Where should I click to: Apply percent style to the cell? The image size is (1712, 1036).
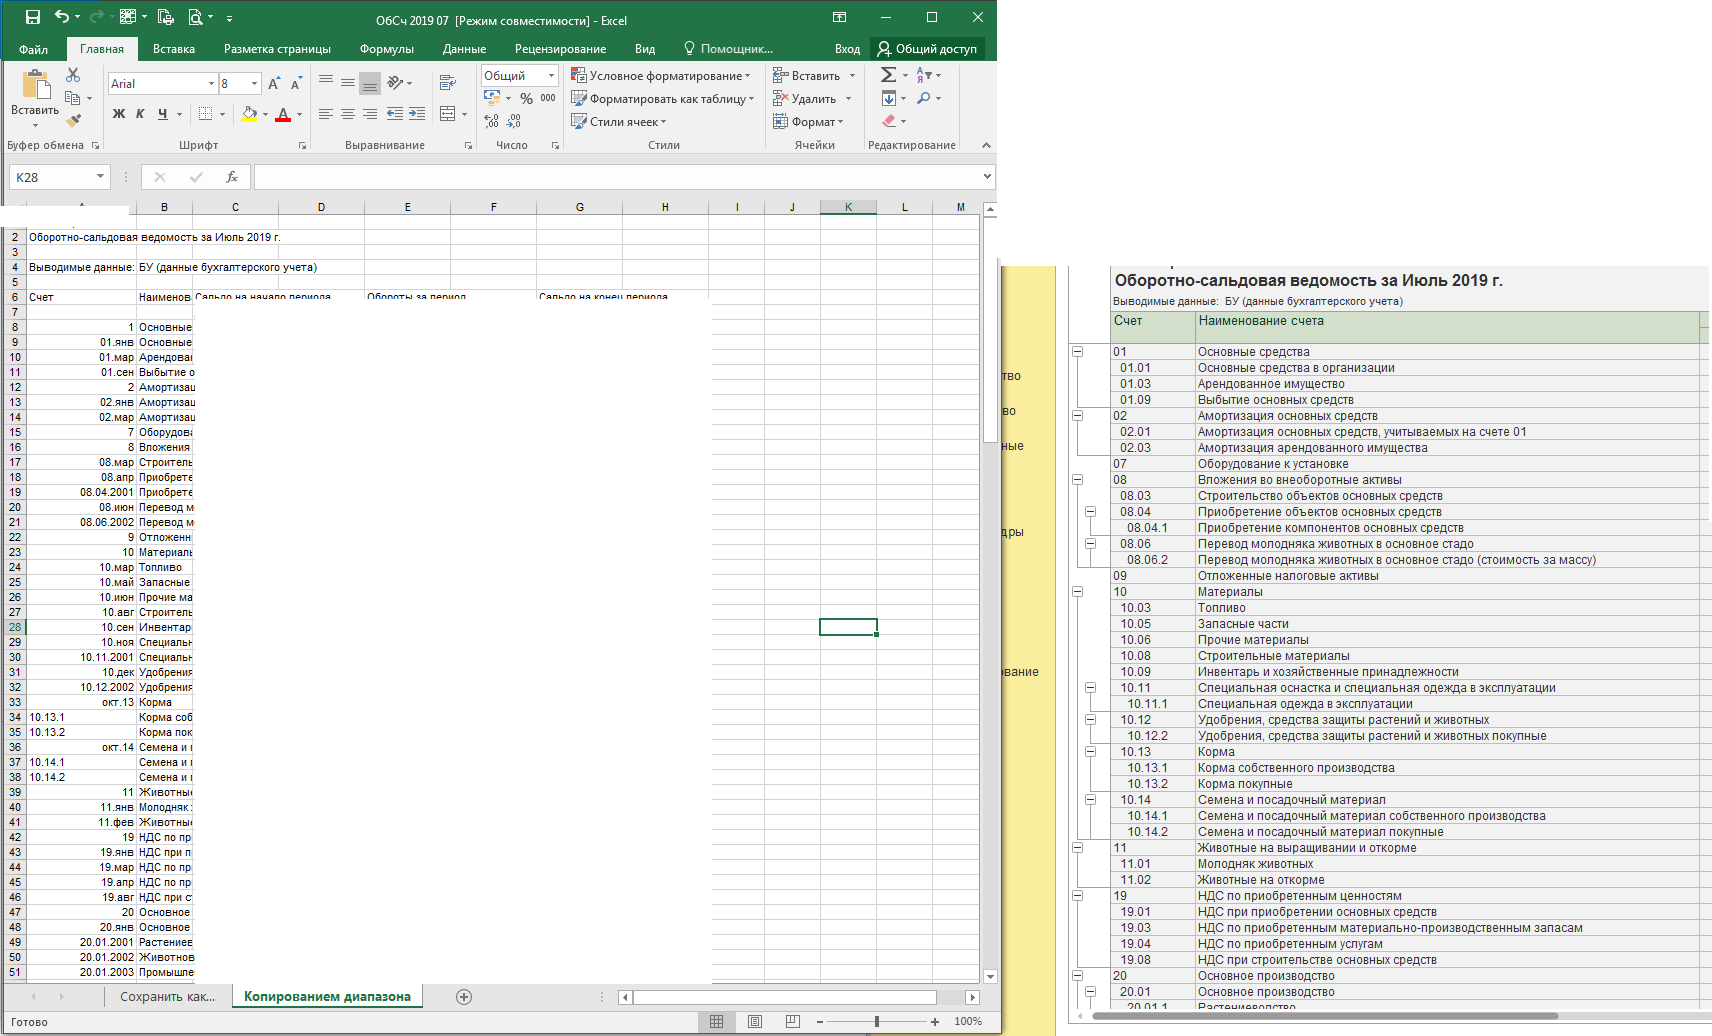click(x=526, y=98)
